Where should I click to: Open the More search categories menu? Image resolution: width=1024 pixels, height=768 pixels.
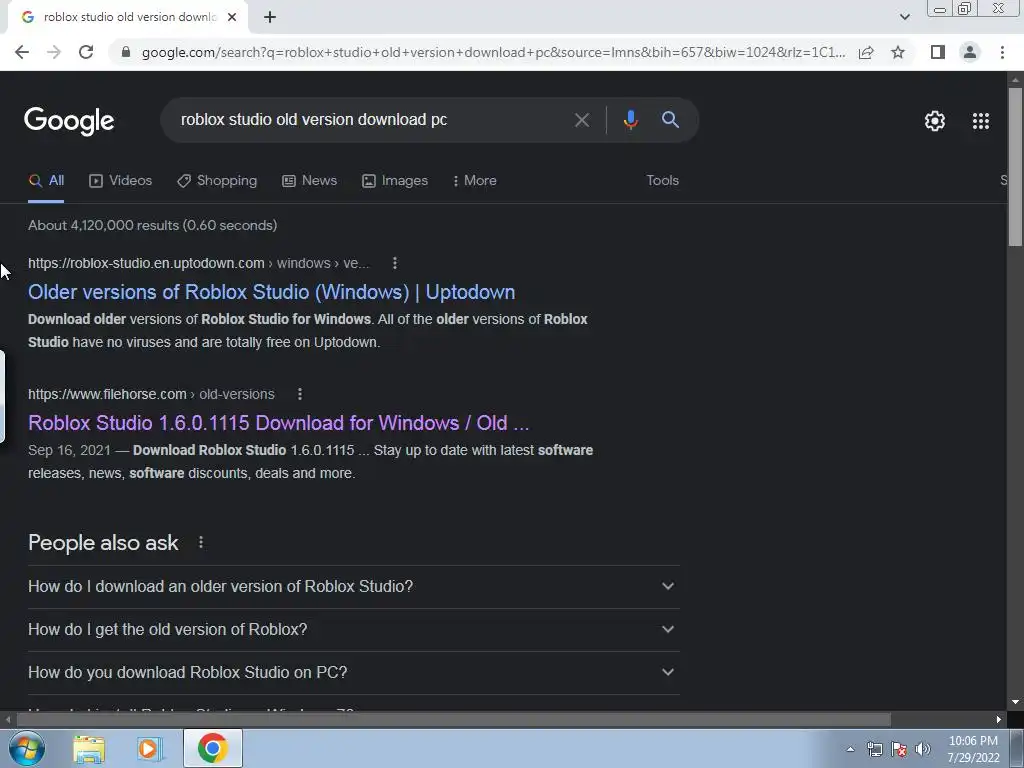[475, 181]
